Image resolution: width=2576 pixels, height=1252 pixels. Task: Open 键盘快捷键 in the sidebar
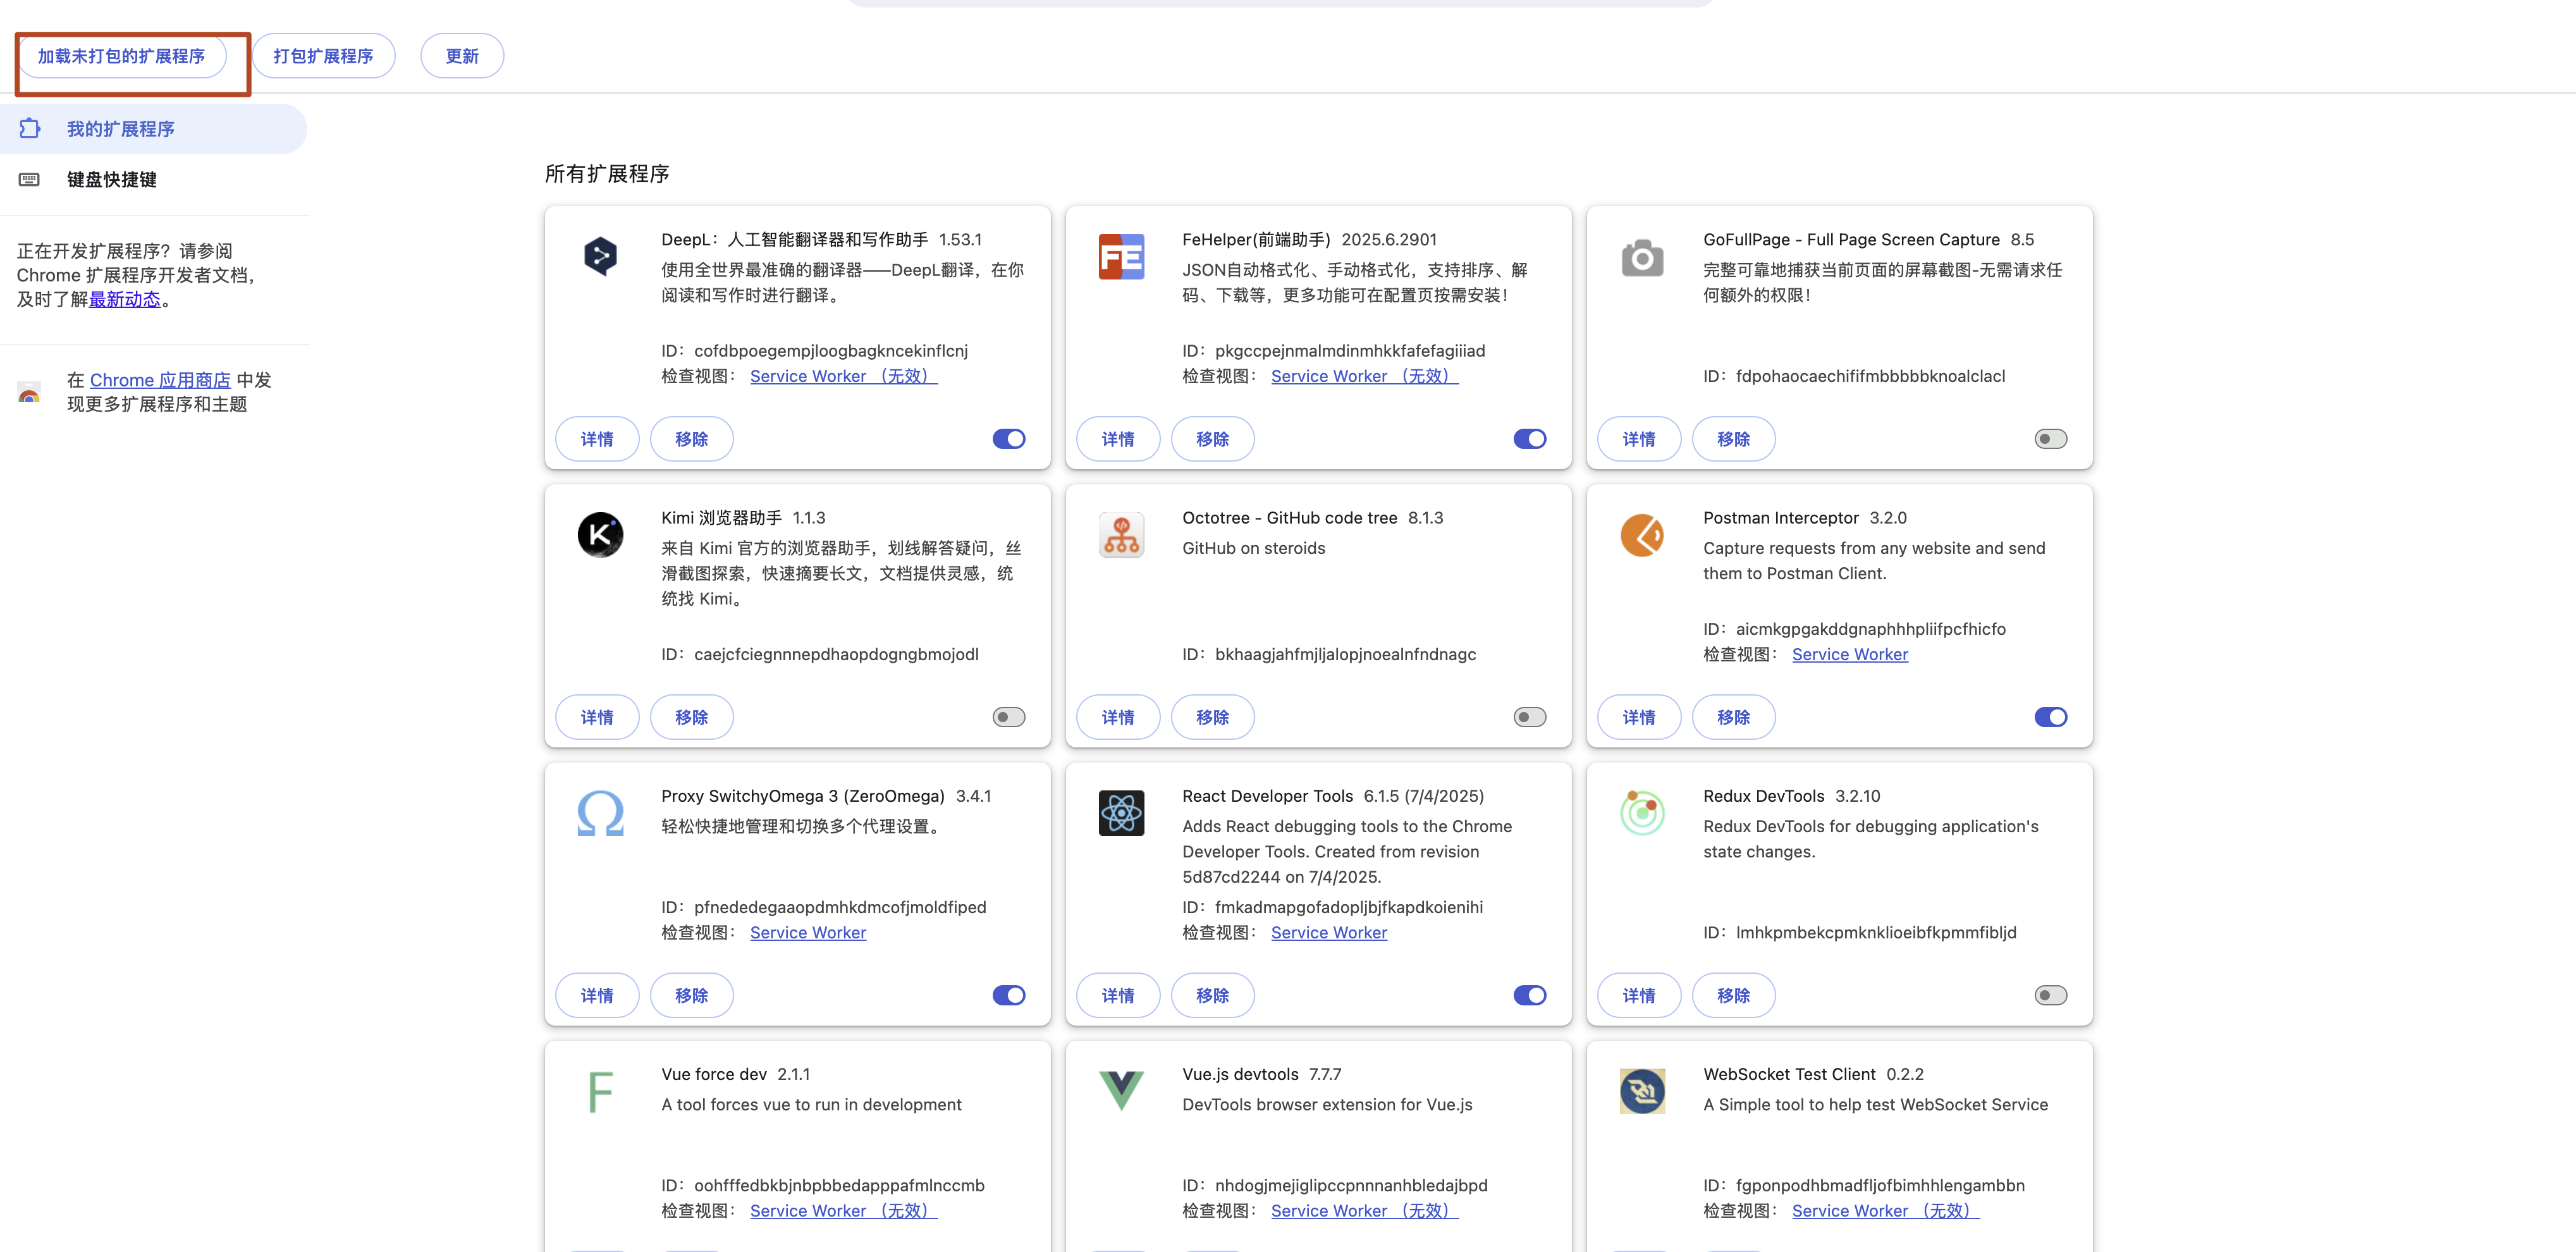(111, 180)
